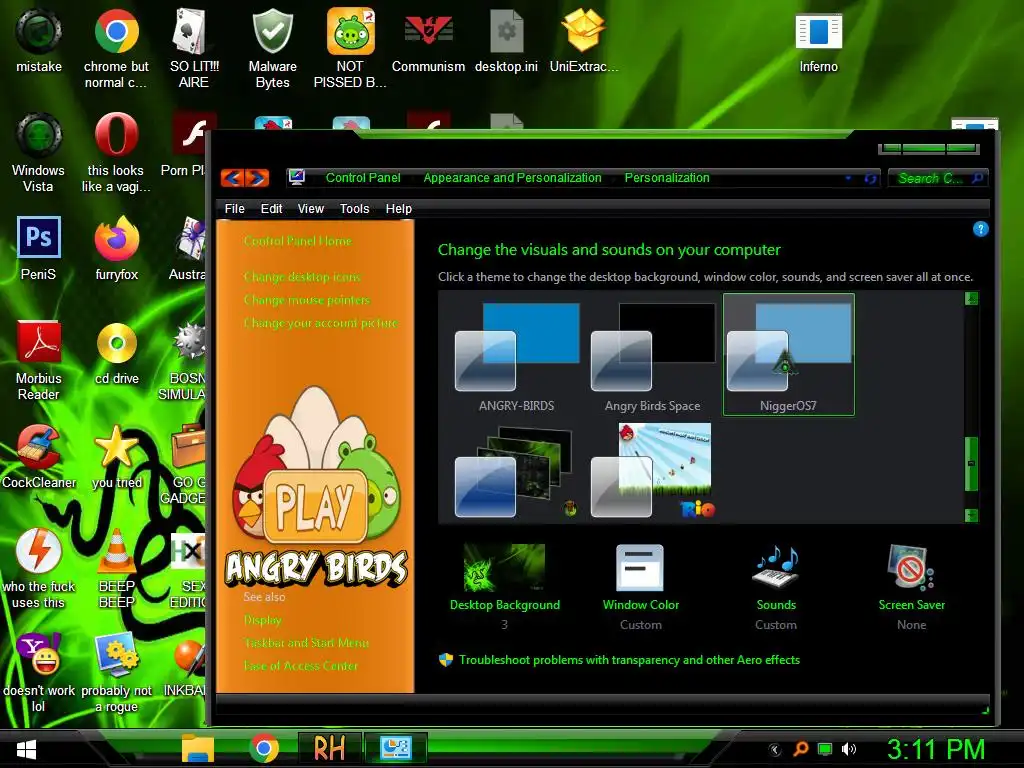Open the Sounds keyboard icon
The image size is (1024, 768).
(776, 568)
